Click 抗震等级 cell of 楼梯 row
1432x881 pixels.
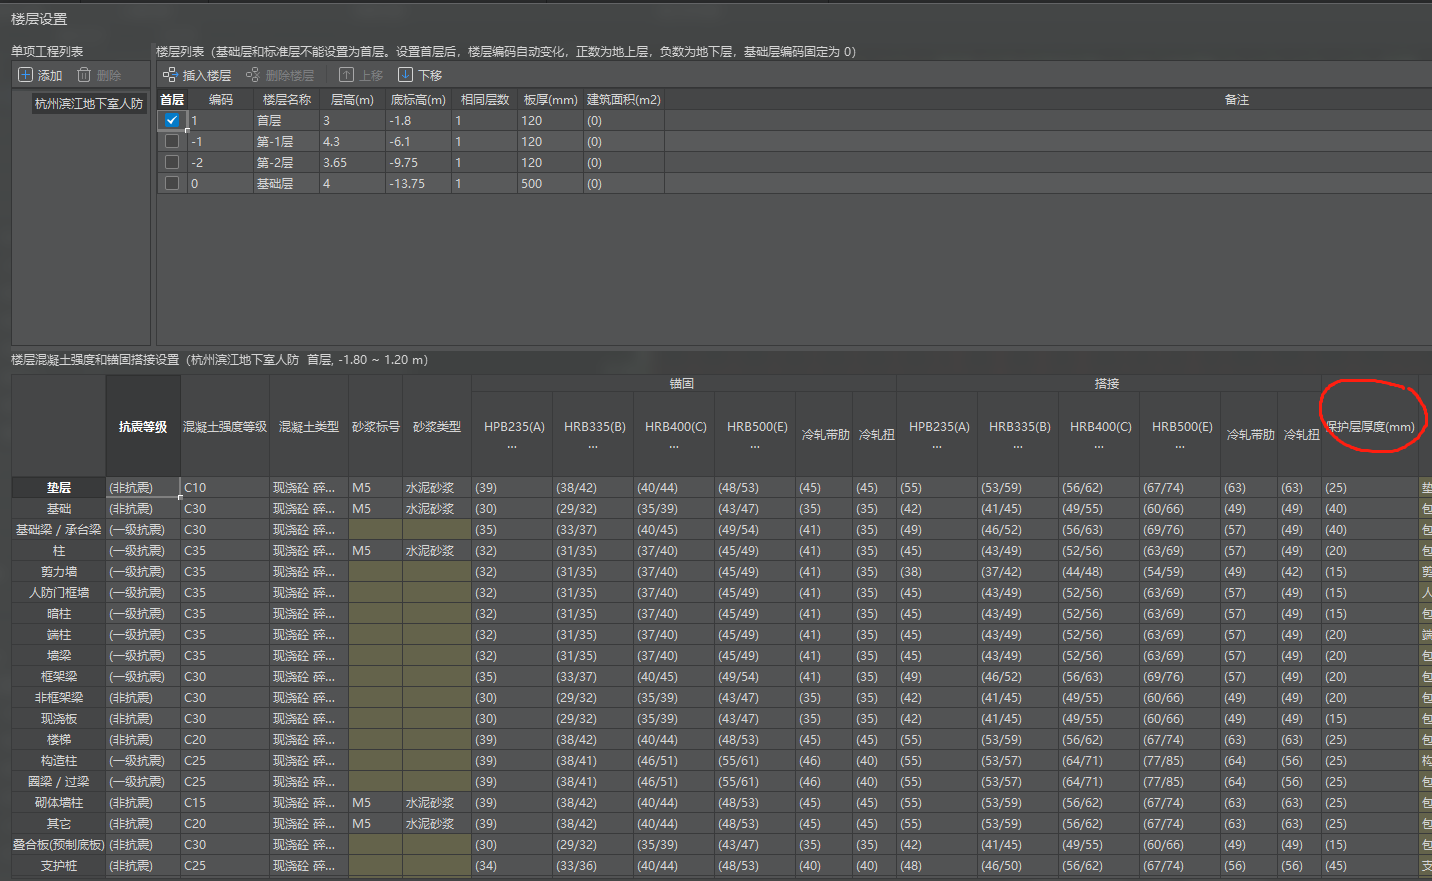tap(143, 739)
